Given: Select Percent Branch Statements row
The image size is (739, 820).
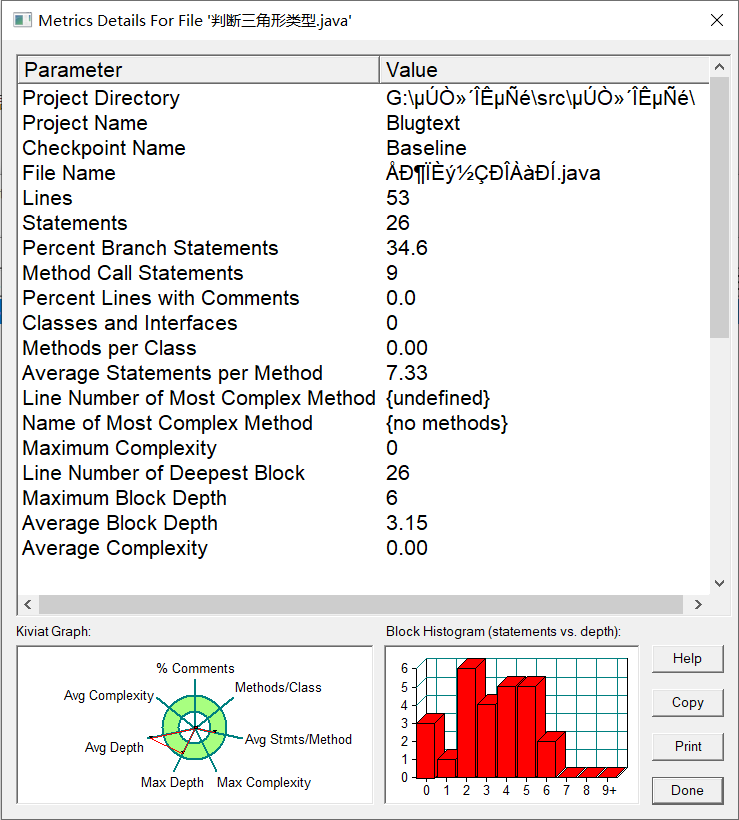Looking at the screenshot, I should click(x=363, y=248).
